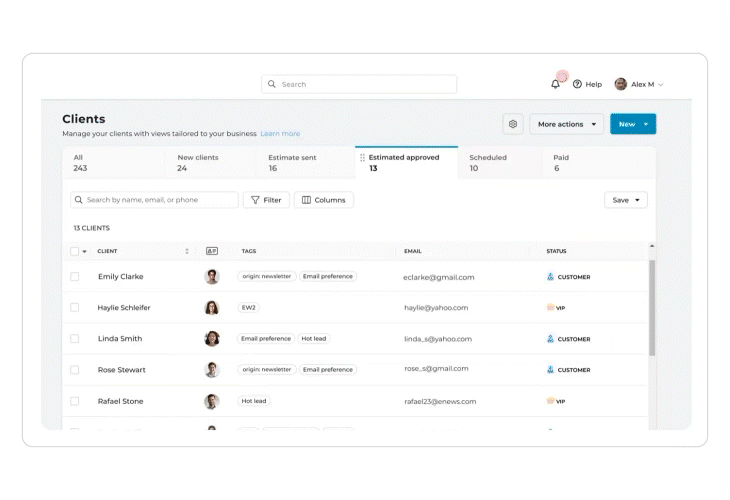The width and height of the screenshot is (730, 500).
Task: Click magnifier in client name search field
Action: tap(79, 200)
